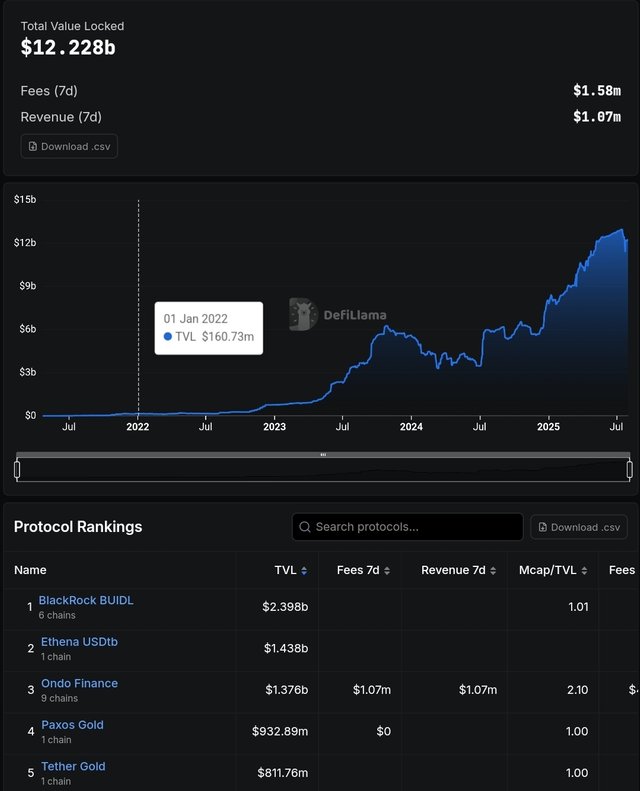The width and height of the screenshot is (640, 791).
Task: Sort rankings by Revenue 7d arrows
Action: (493, 571)
